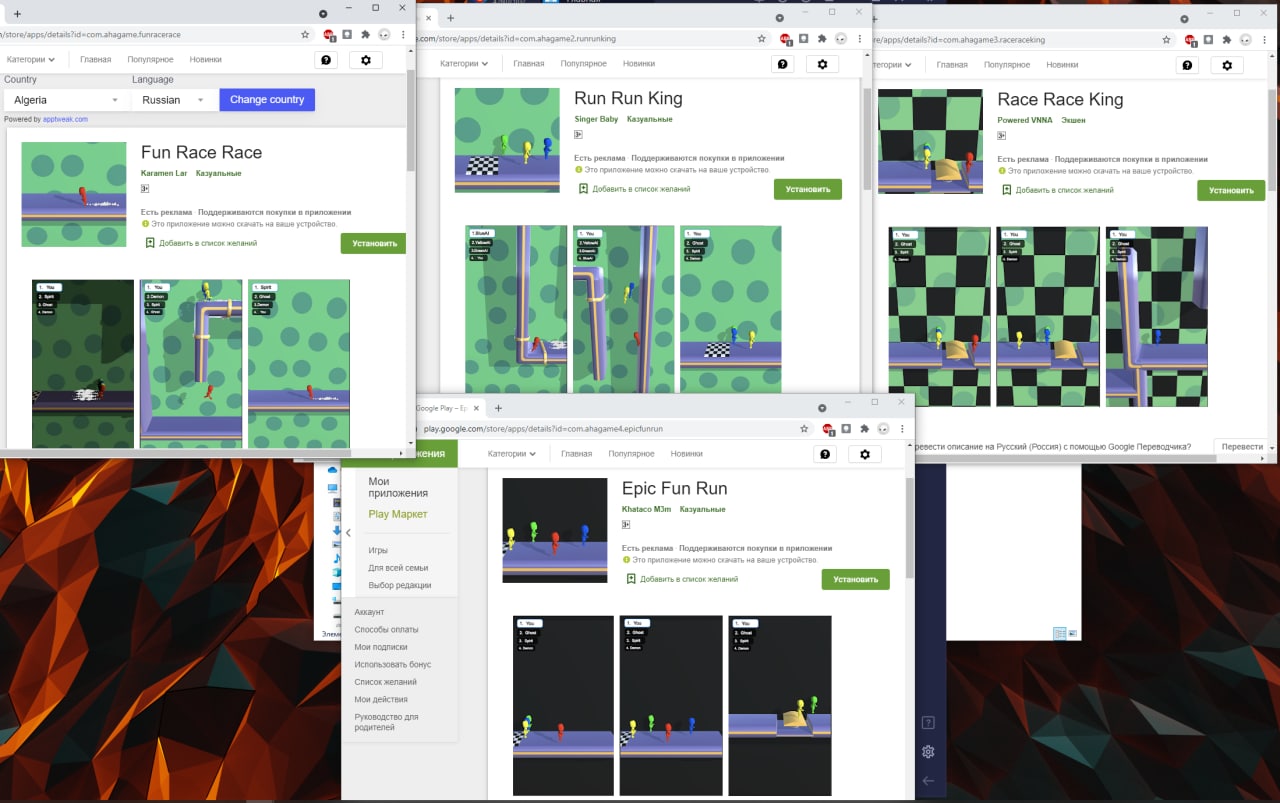Open AdBlock extension in Fun Race Race window
This screenshot has width=1280, height=803.
tap(329, 34)
